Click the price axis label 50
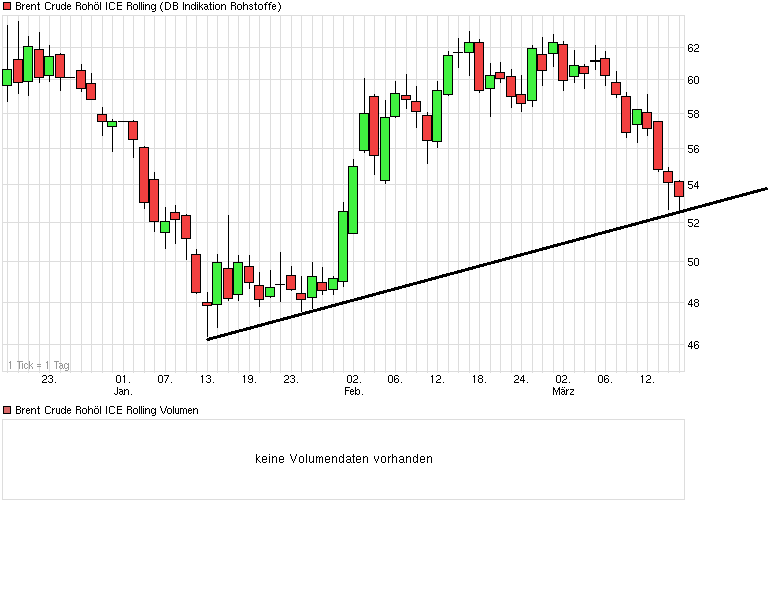This screenshot has height=614, width=768. [x=693, y=262]
